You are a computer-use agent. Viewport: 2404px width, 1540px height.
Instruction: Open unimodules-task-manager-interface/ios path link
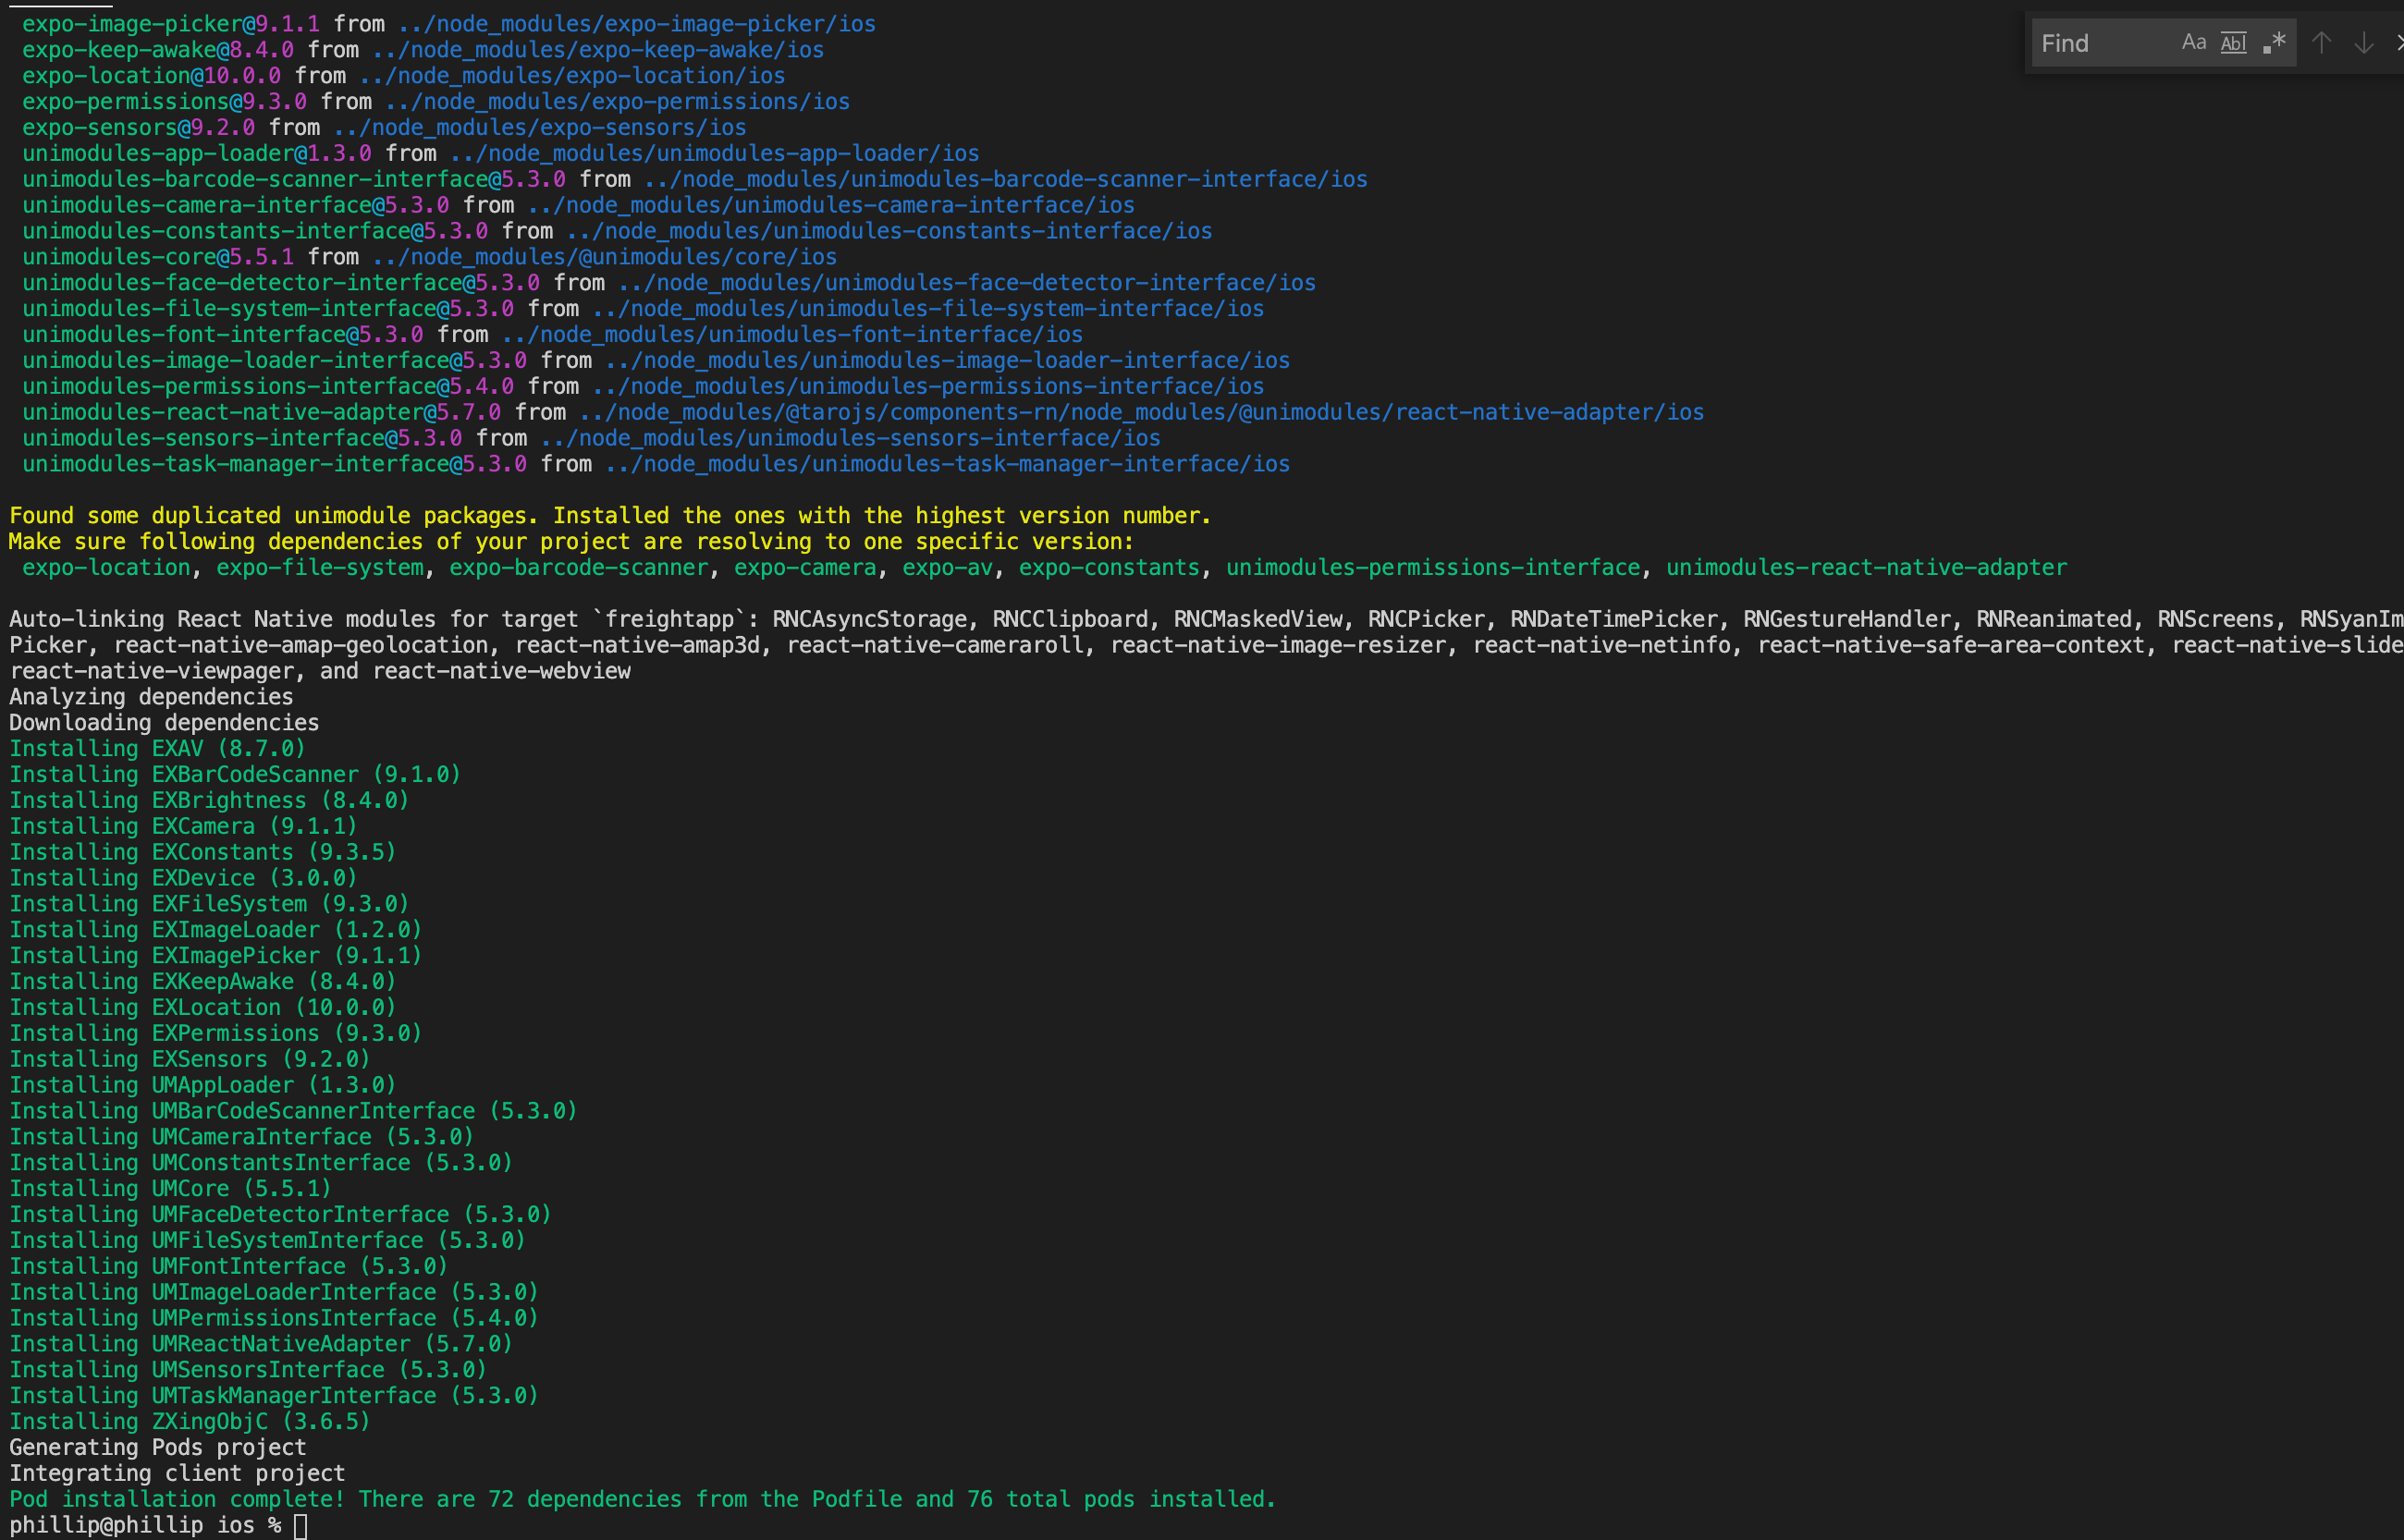click(x=947, y=464)
